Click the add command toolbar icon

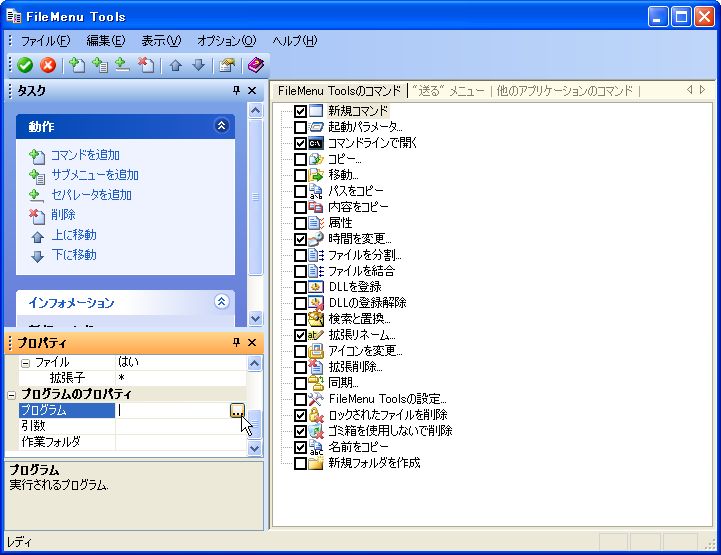click(x=76, y=65)
